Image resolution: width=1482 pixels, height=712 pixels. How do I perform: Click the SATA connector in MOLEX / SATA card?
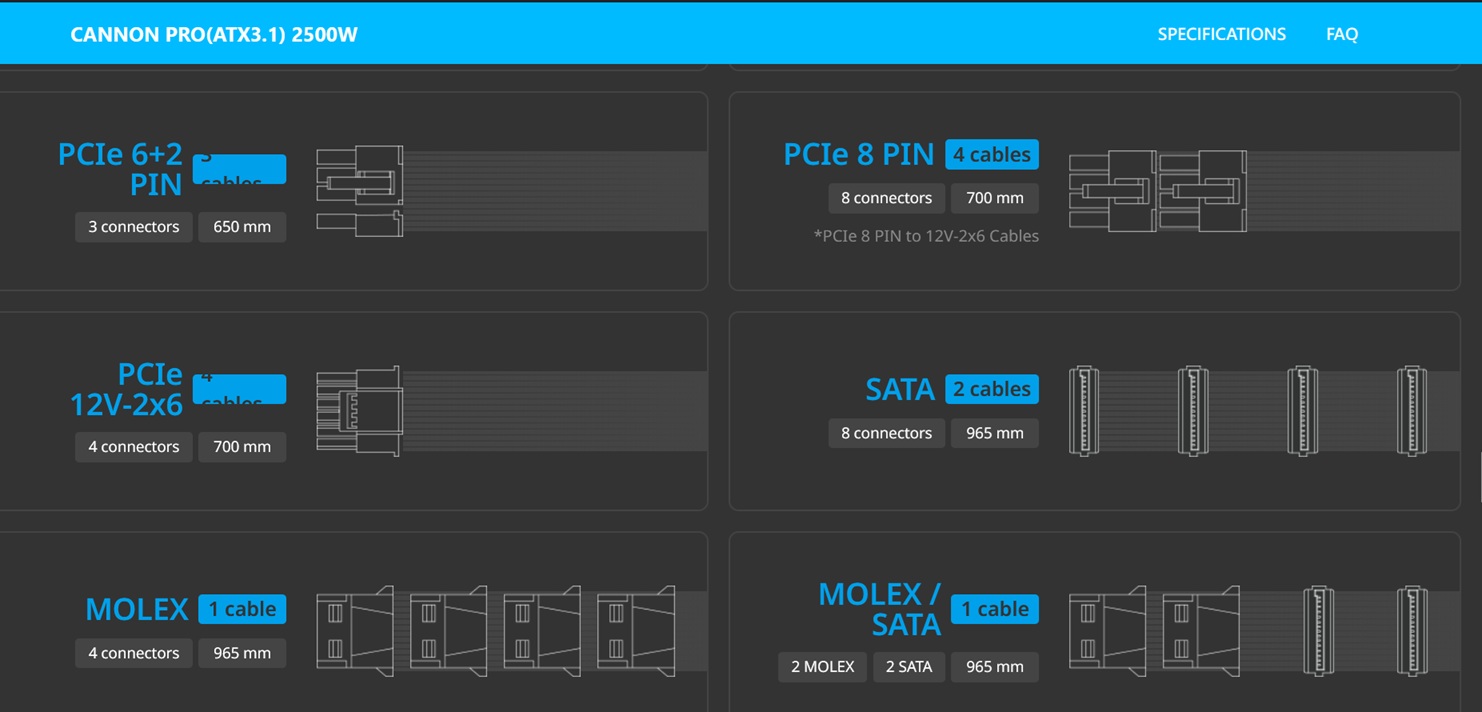1319,631
